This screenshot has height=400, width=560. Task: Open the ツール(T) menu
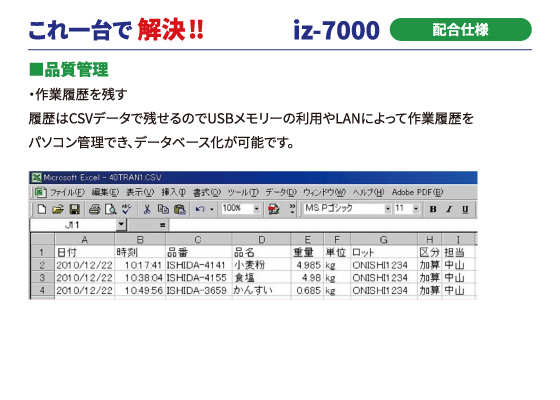click(x=243, y=192)
